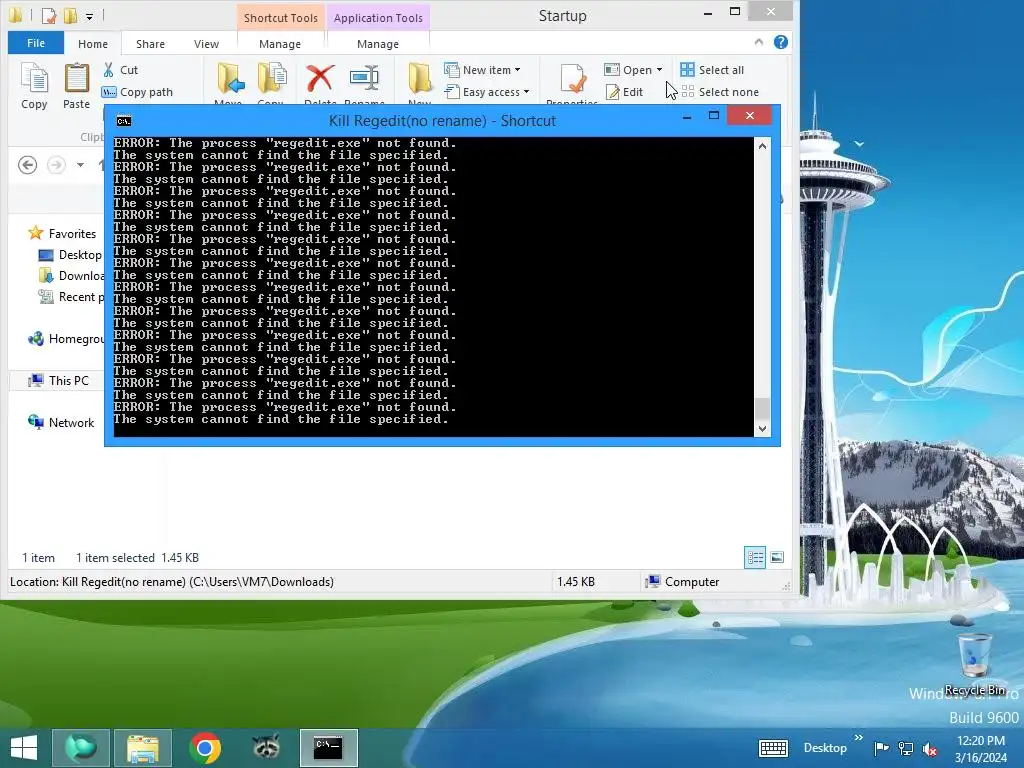Select Downloads under Favorites
This screenshot has width=1024, height=768.
tap(71, 276)
